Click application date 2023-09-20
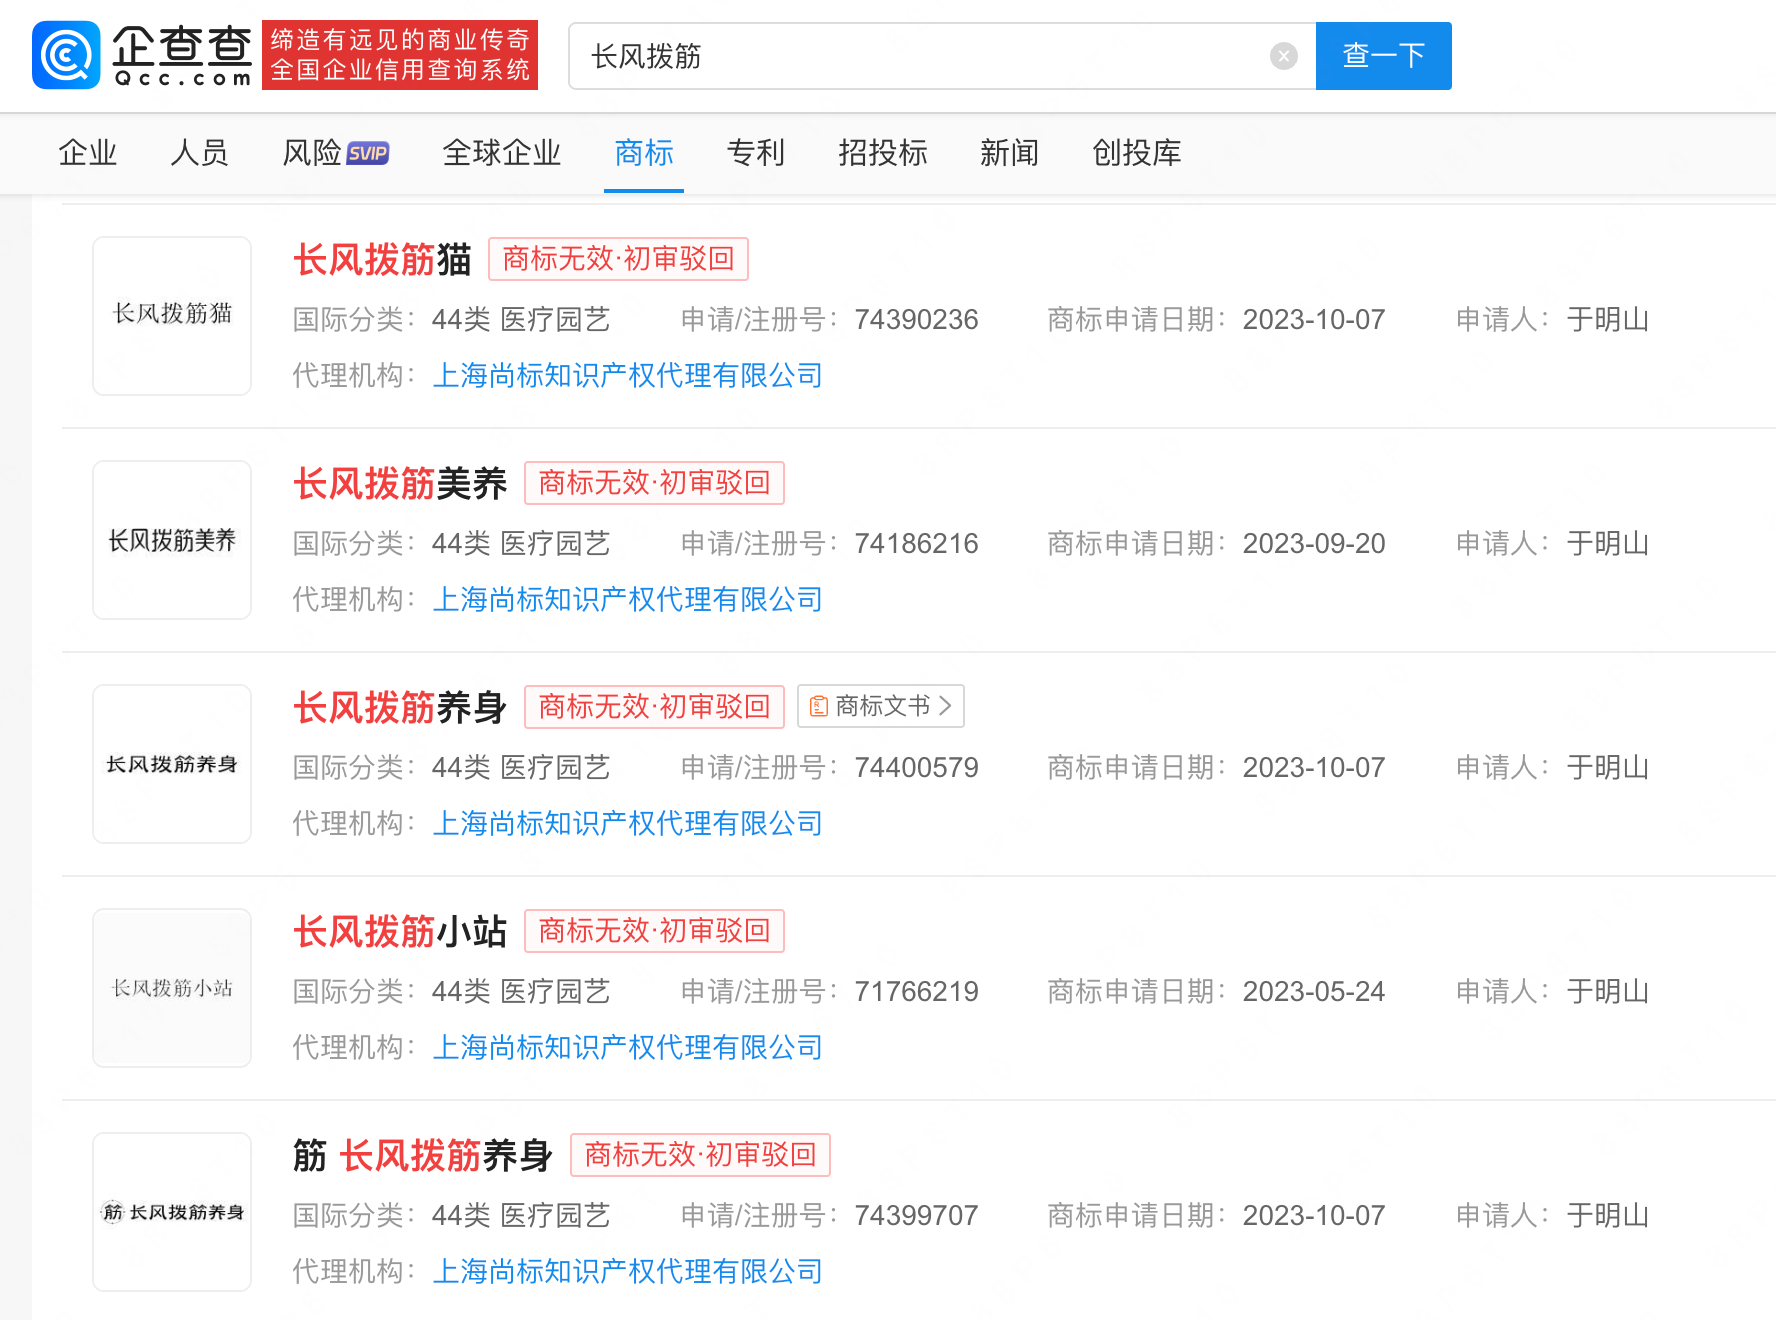 1314,544
